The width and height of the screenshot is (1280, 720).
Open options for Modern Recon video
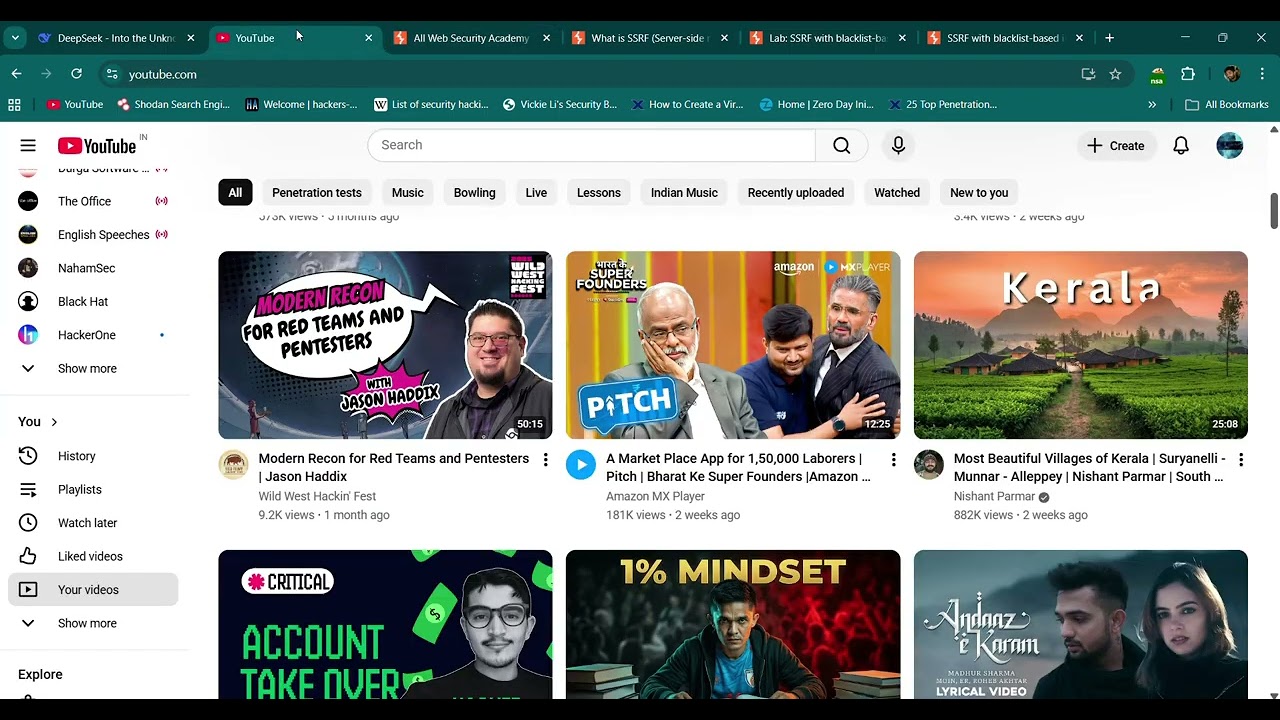[545, 460]
